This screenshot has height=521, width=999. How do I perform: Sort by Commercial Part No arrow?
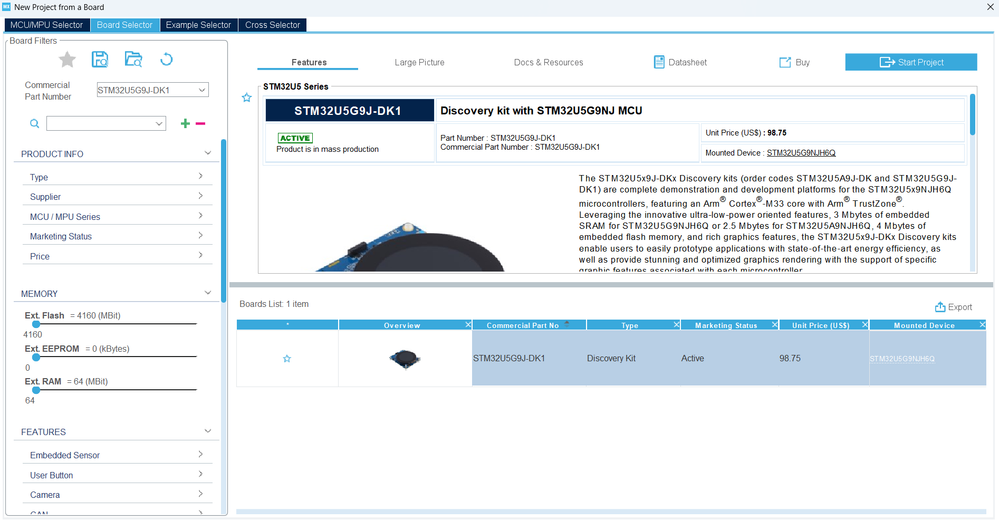pos(566,324)
